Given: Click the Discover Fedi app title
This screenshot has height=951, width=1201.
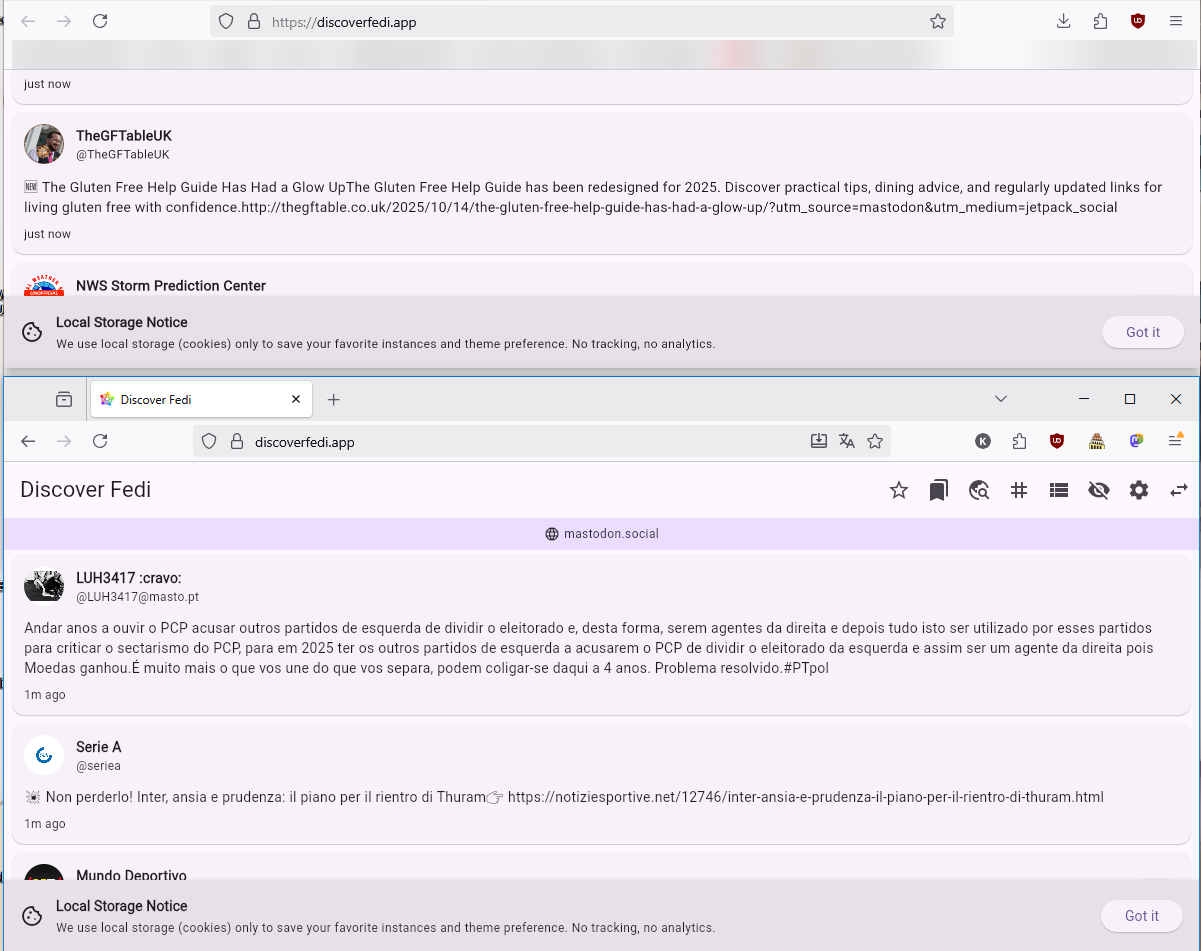Looking at the screenshot, I should pos(86,490).
